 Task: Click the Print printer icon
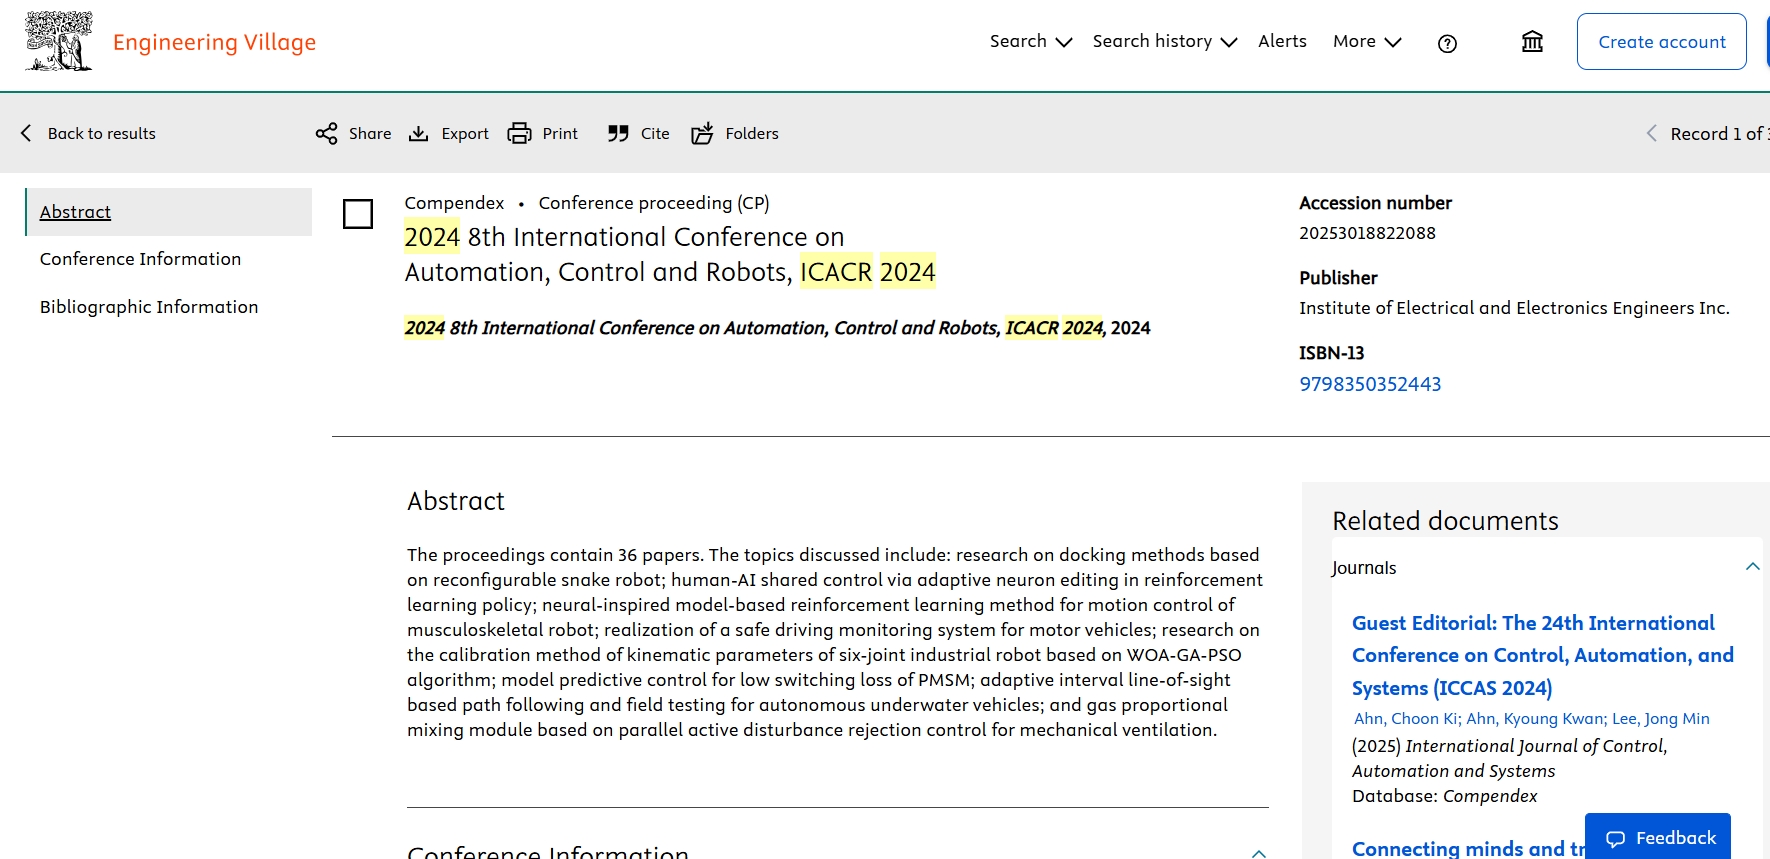[x=519, y=134]
